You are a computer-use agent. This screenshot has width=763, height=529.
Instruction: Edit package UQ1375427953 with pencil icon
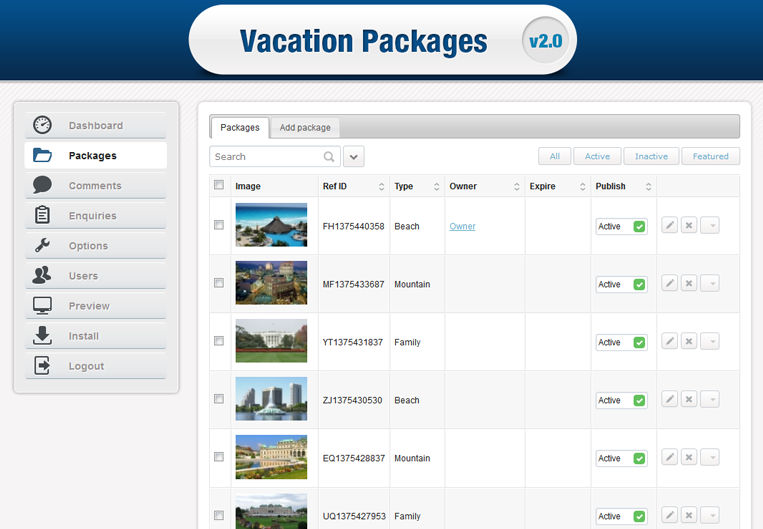point(670,515)
